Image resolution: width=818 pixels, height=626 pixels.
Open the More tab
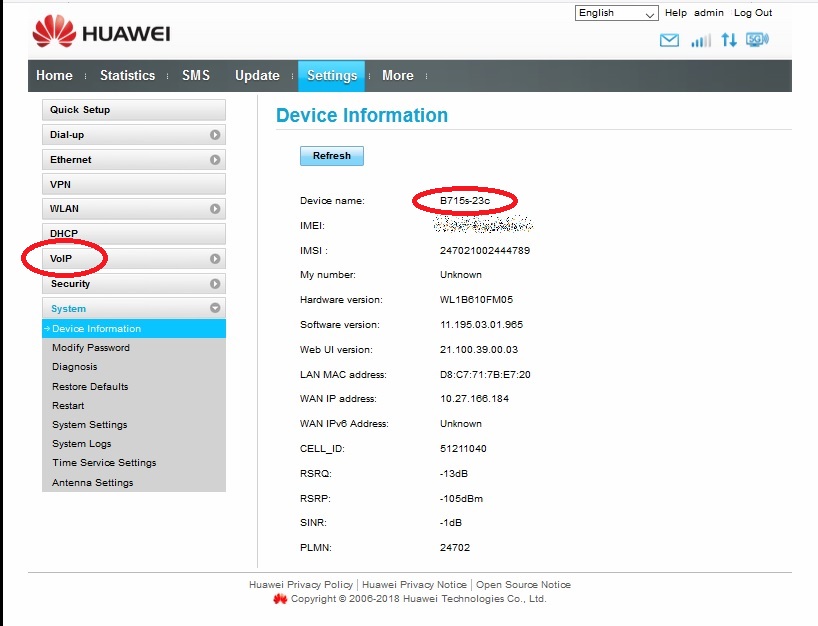tap(398, 76)
